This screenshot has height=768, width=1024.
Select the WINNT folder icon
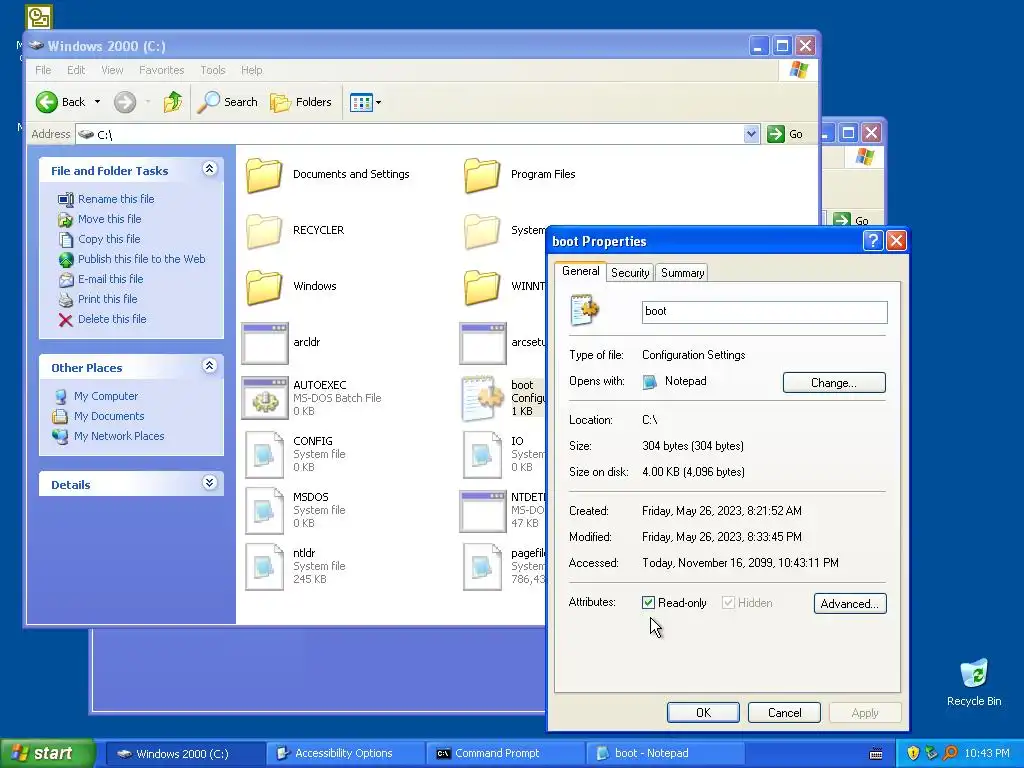tap(482, 287)
